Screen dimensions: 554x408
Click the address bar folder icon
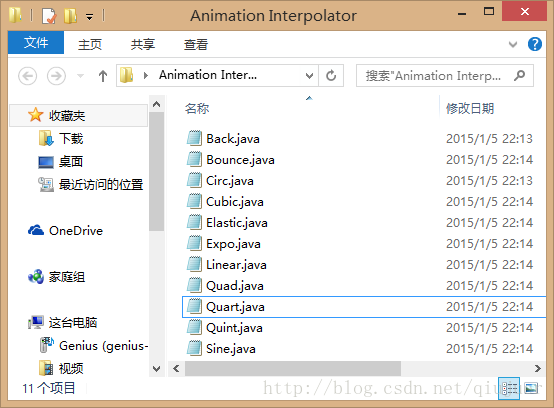pos(126,75)
